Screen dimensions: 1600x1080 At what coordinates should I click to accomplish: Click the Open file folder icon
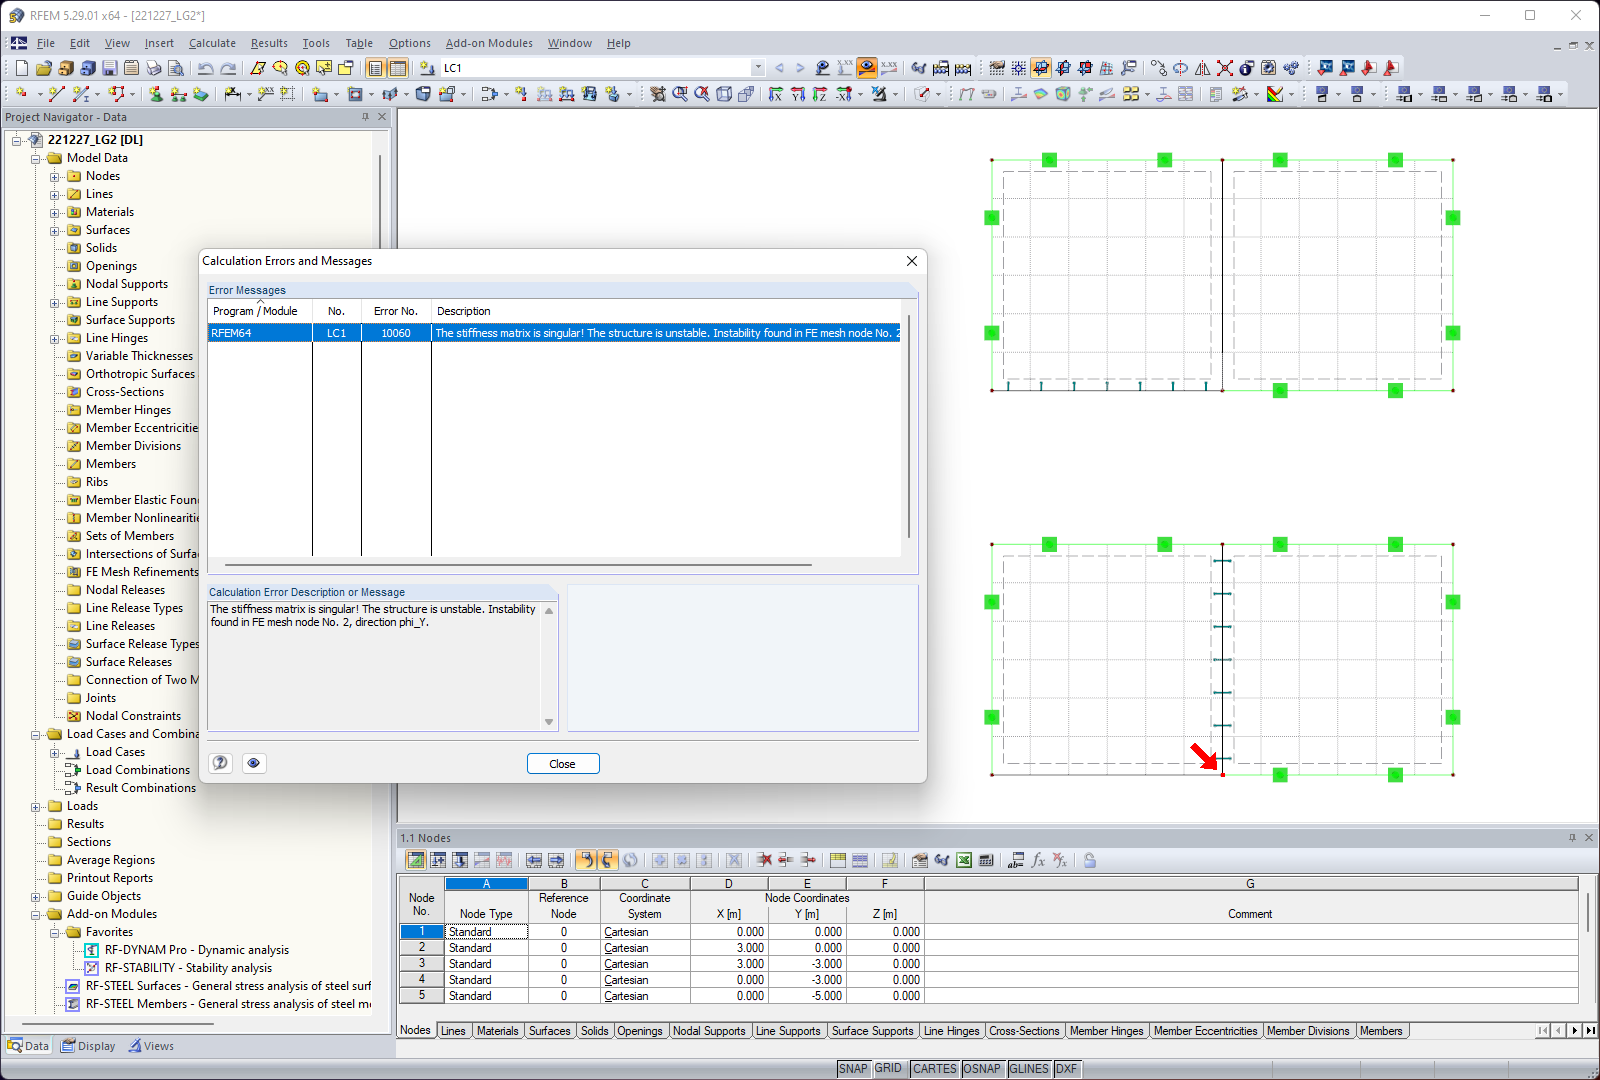click(x=44, y=68)
